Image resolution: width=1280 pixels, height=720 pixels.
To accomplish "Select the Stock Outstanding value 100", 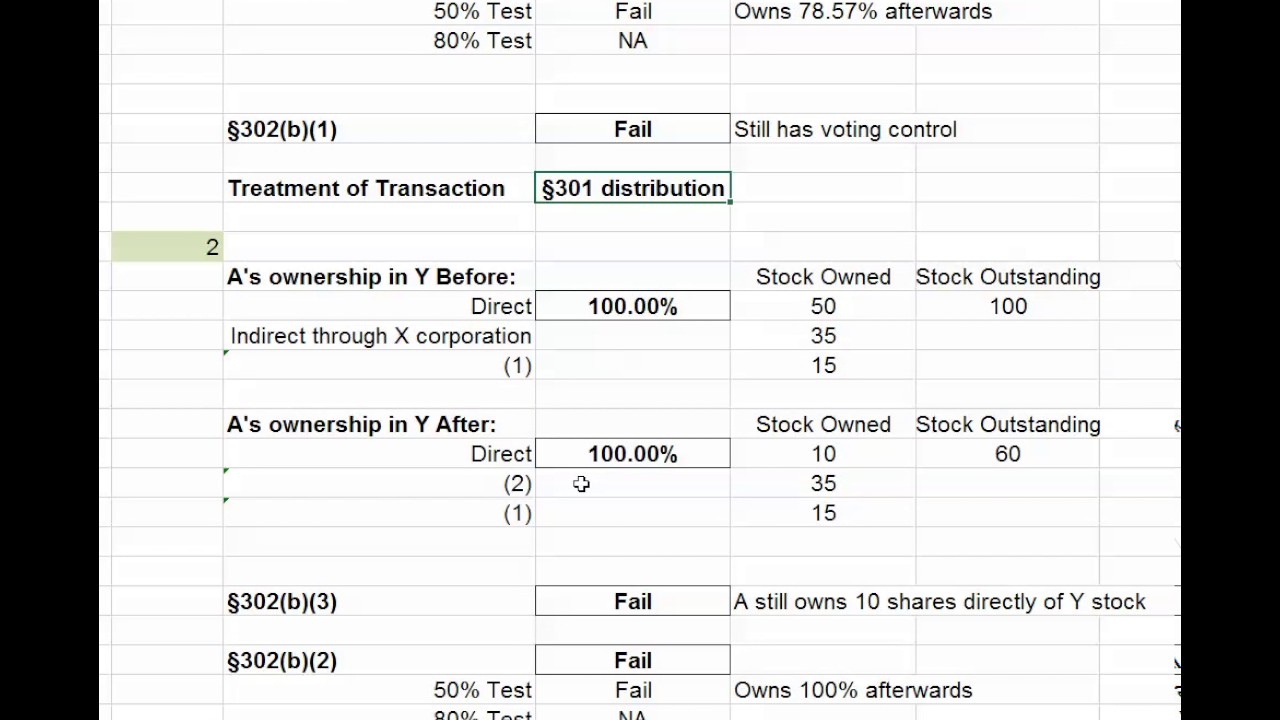I will [1007, 306].
